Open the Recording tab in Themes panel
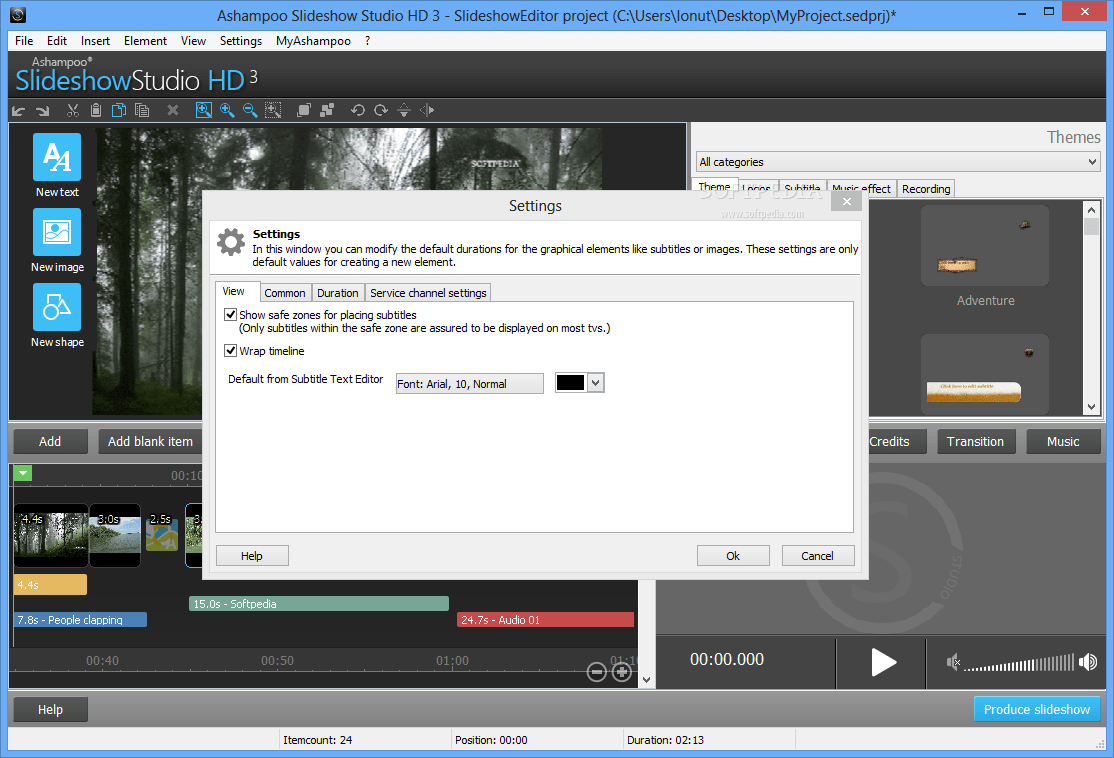Screen dimensions: 1114x758 [x=926, y=189]
